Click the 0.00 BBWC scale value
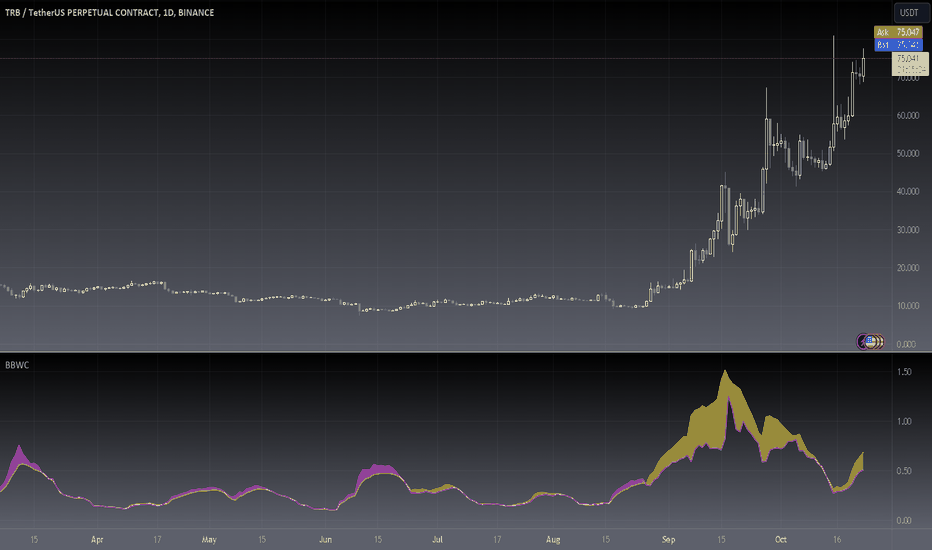 coord(903,520)
